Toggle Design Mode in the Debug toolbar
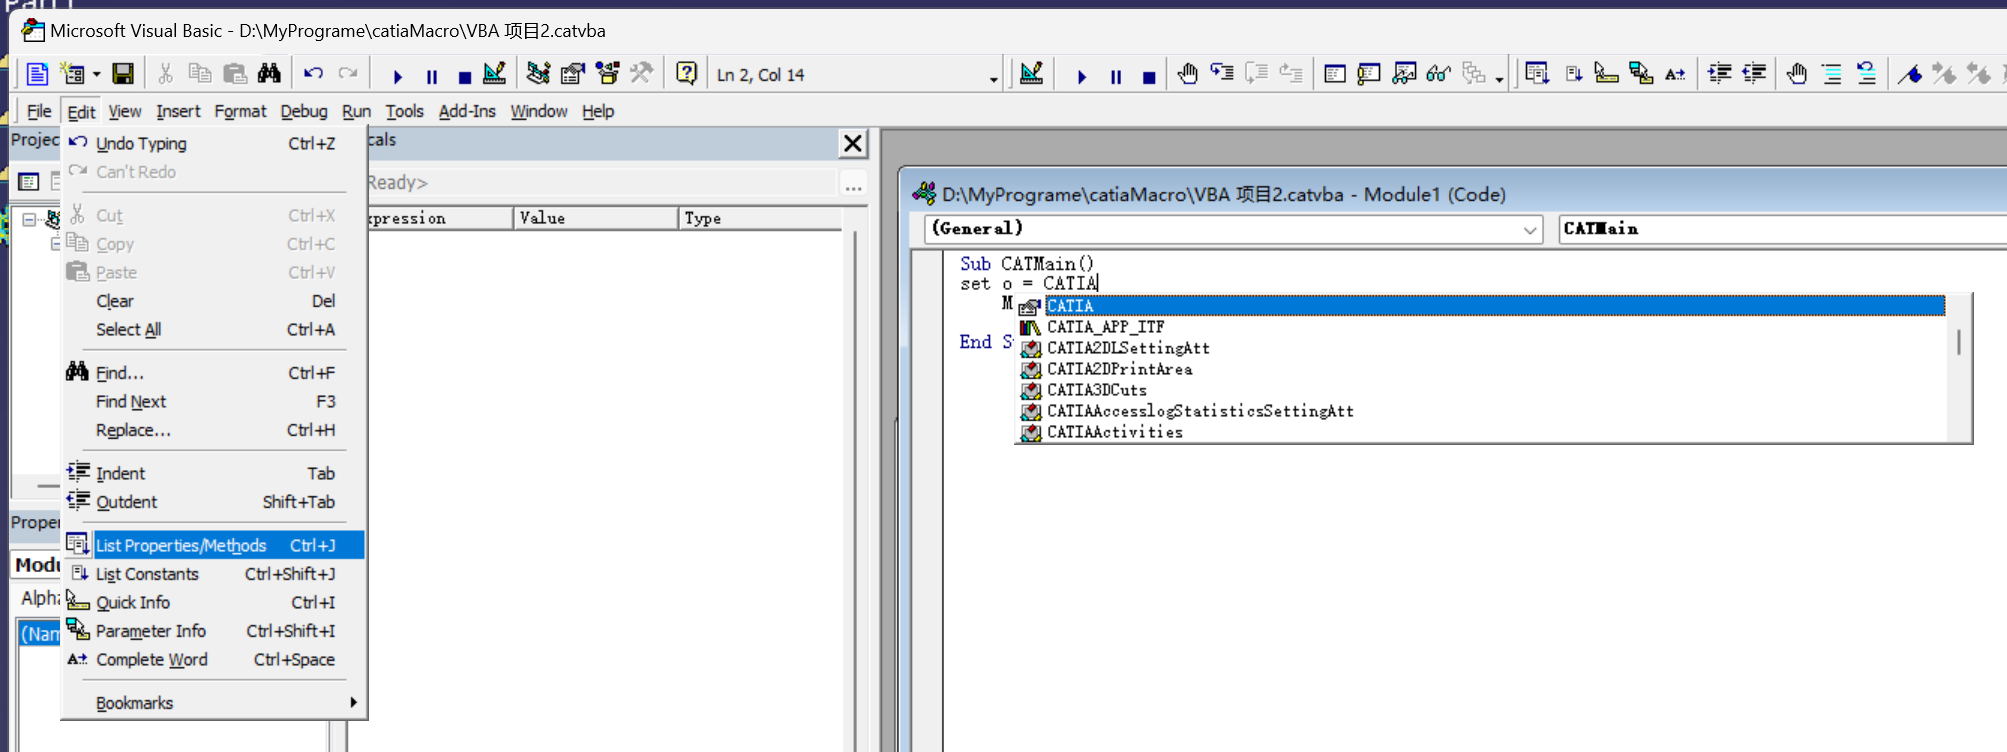 [x=1031, y=74]
